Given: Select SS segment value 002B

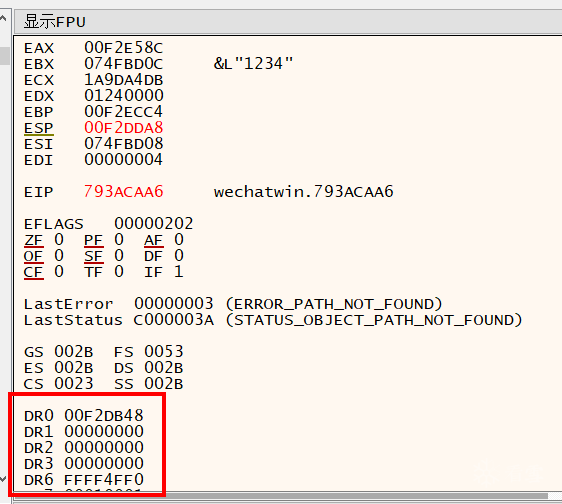Looking at the screenshot, I should (x=164, y=384).
